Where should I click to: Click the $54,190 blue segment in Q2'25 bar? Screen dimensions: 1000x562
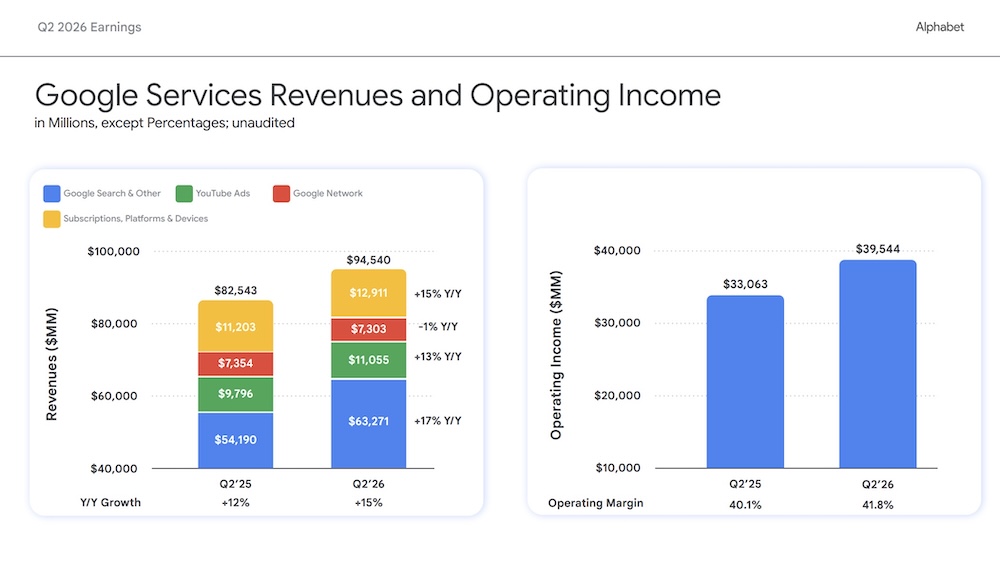click(235, 441)
